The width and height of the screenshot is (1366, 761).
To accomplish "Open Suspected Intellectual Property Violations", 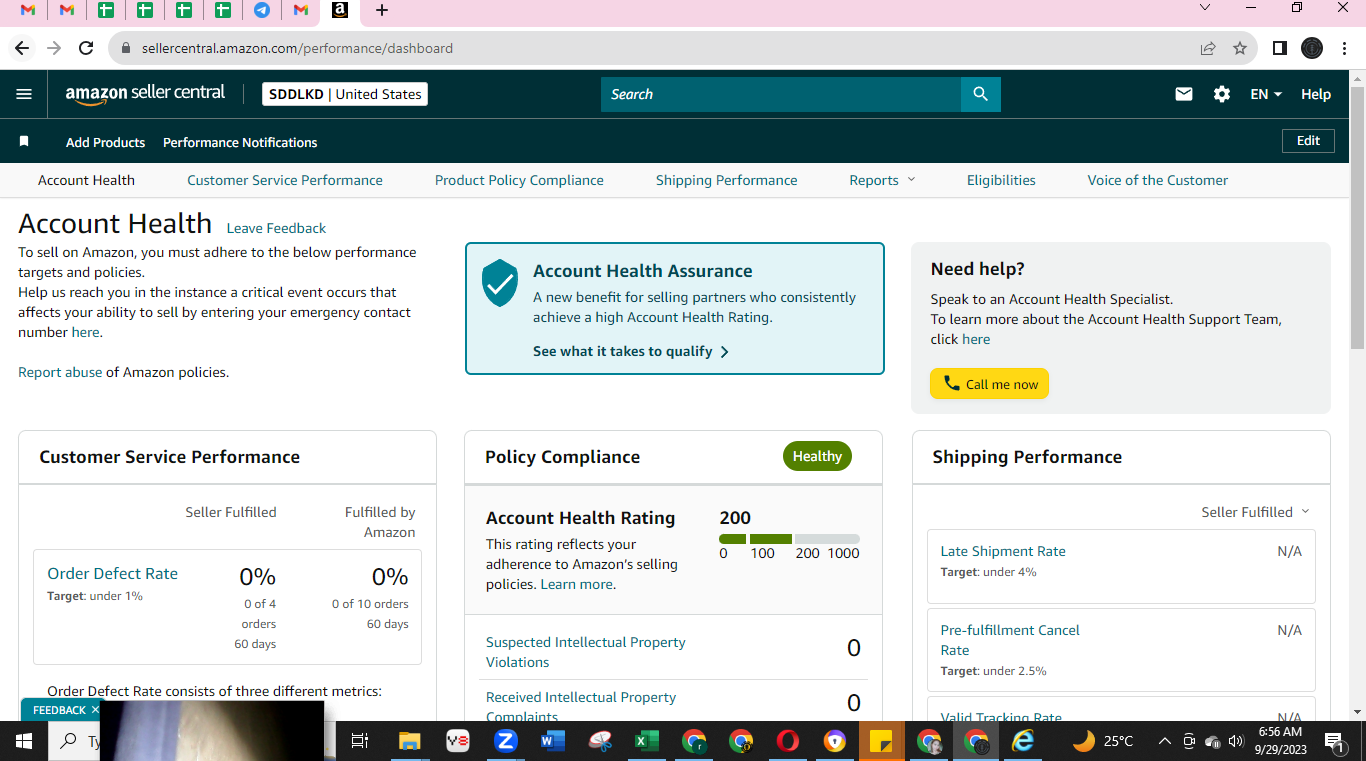I will 586,652.
